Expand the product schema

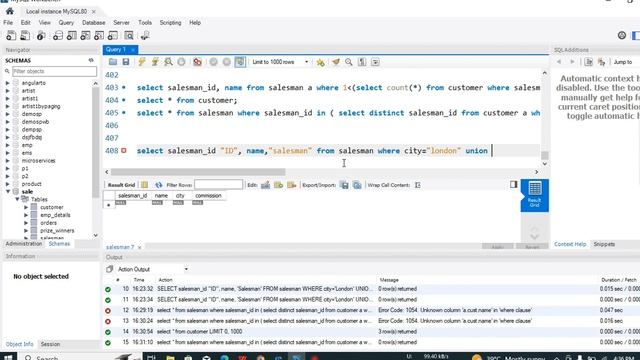pos(7,184)
